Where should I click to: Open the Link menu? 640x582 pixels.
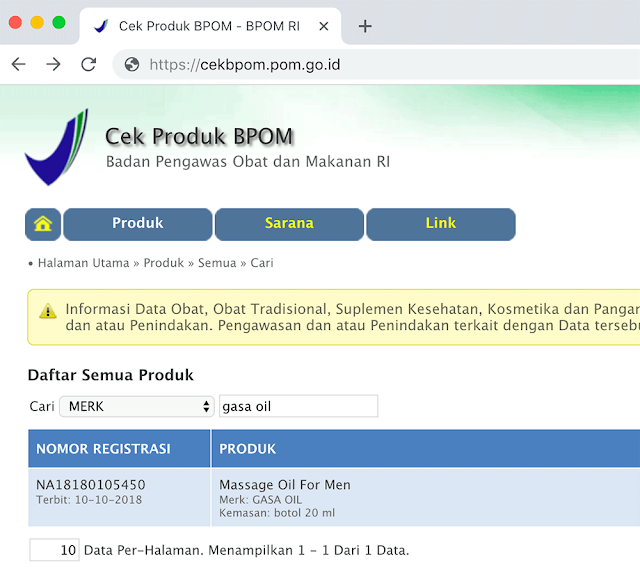click(x=441, y=224)
